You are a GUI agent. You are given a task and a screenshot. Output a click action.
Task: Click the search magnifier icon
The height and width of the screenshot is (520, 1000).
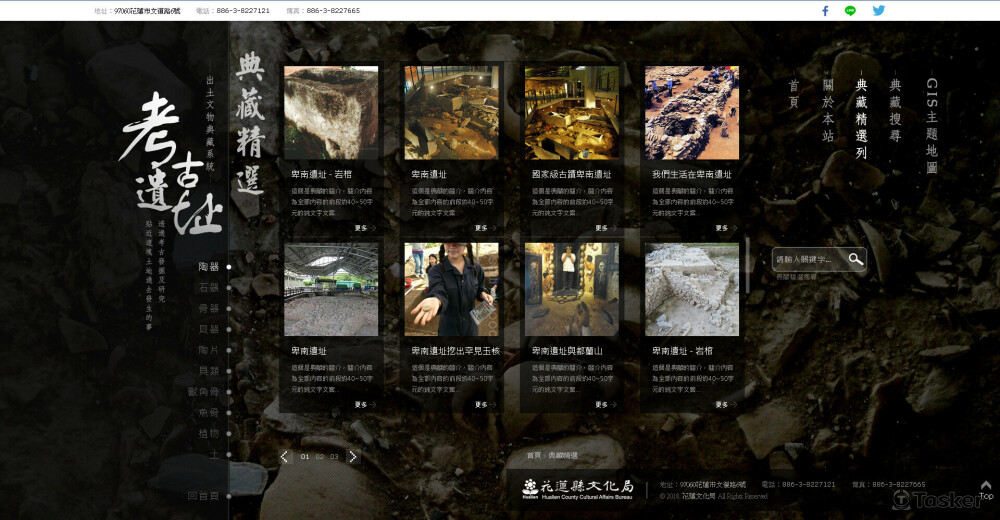coord(855,259)
